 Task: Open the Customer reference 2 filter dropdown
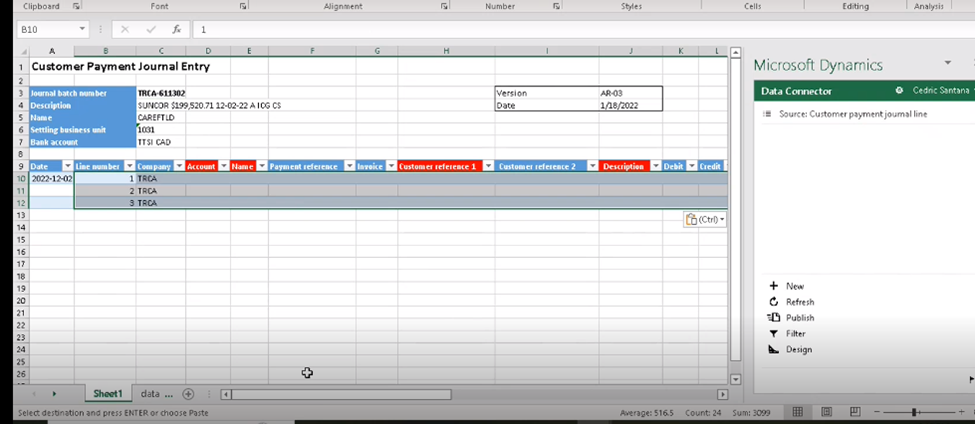593,166
